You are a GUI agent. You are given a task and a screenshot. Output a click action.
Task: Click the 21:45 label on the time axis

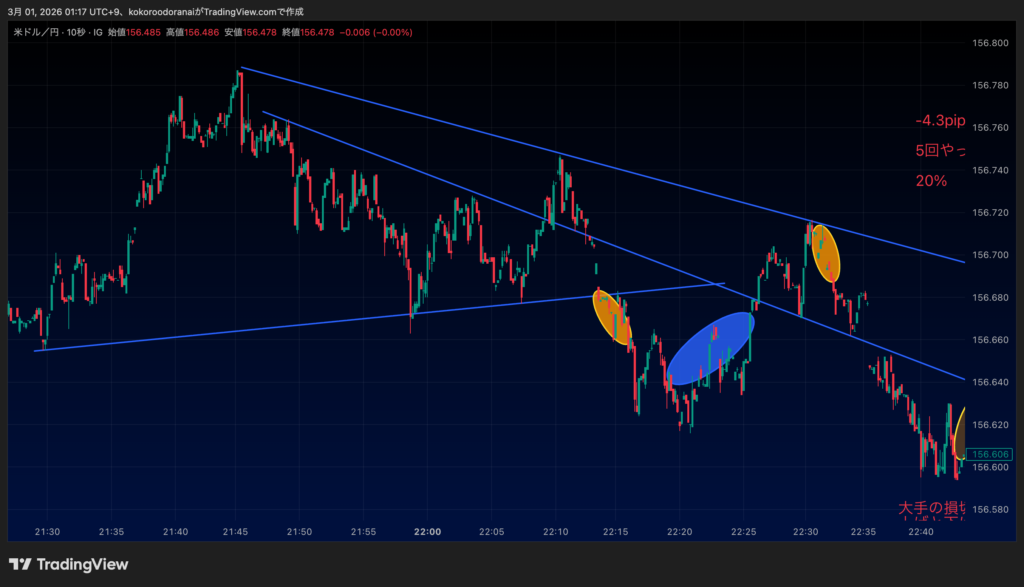point(237,531)
